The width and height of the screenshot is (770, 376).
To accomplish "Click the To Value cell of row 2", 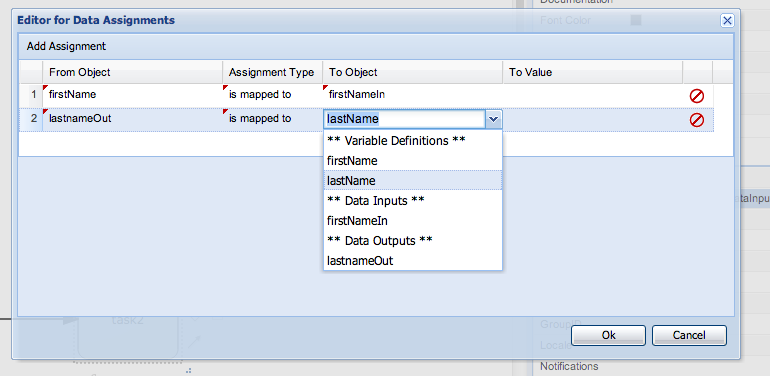I will 593,120.
